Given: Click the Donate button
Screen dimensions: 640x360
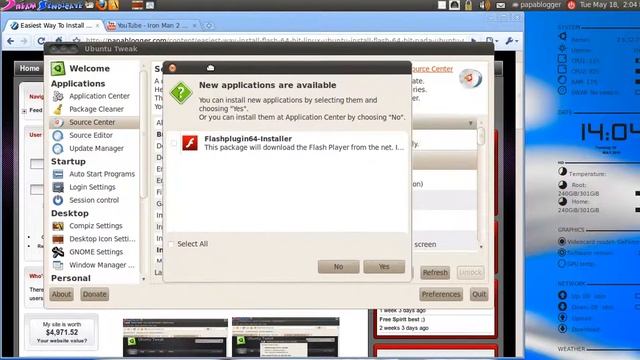Looking at the screenshot, I should 94,294.
